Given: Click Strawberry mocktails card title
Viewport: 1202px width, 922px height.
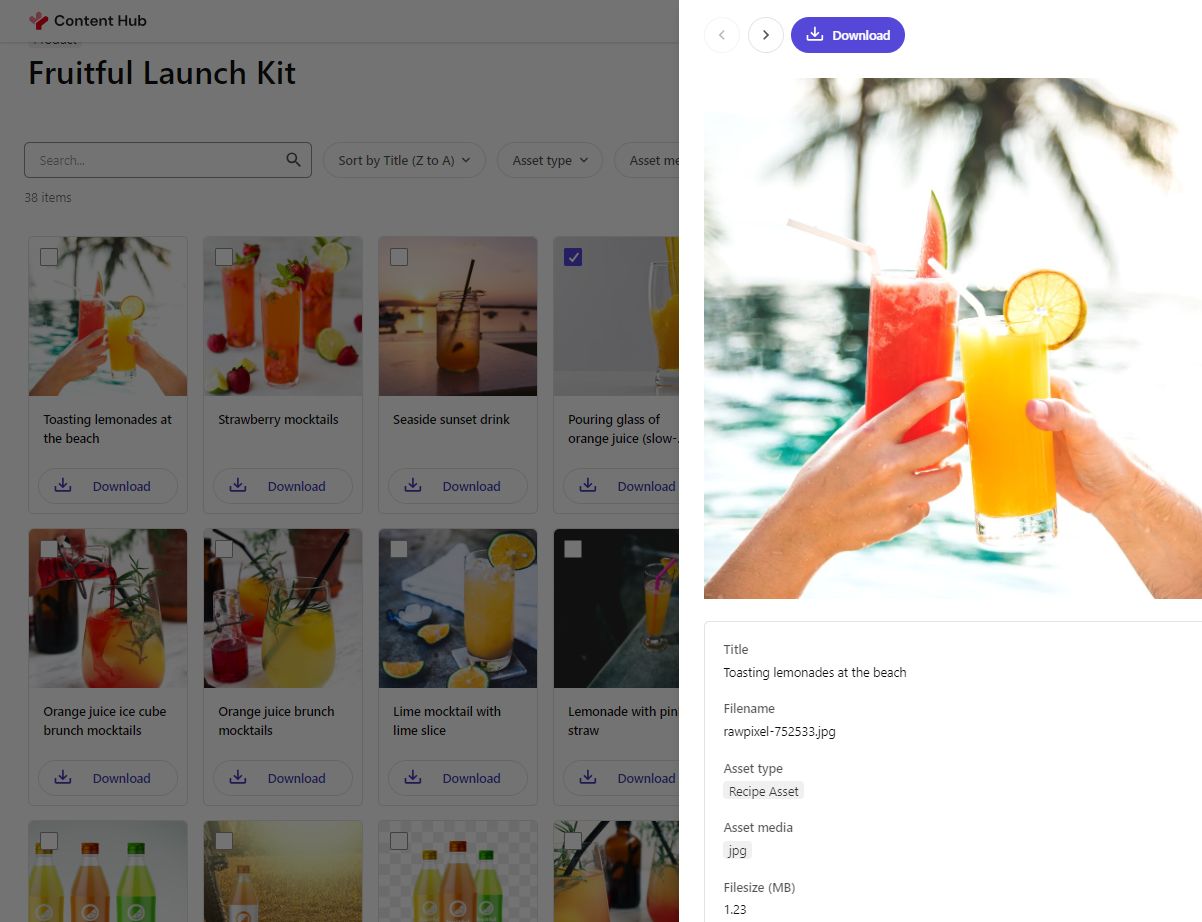Looking at the screenshot, I should [278, 419].
